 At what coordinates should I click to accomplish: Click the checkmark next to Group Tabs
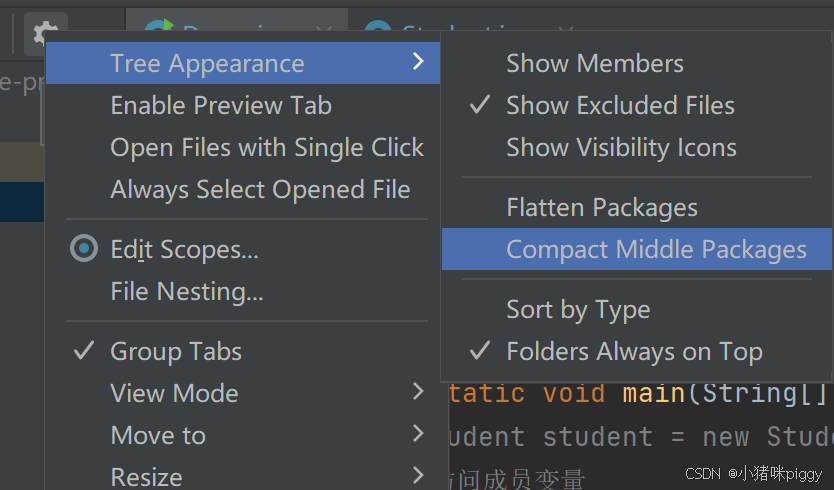coord(84,351)
